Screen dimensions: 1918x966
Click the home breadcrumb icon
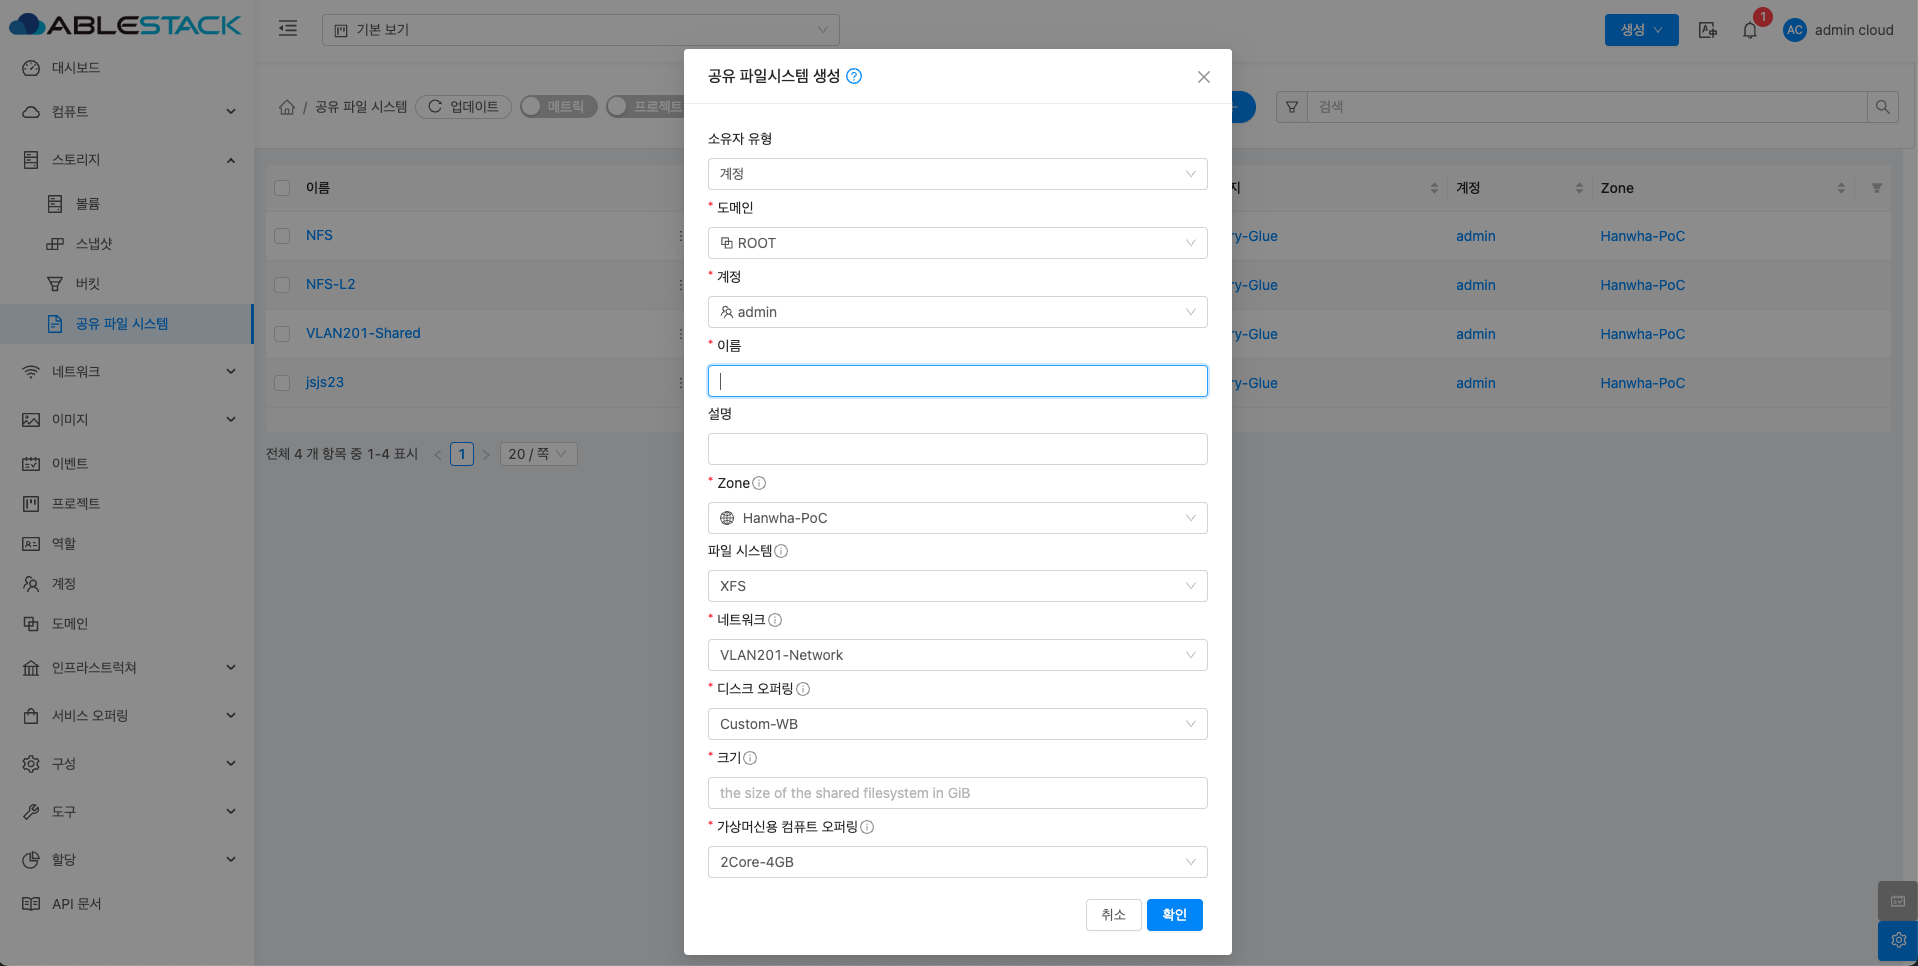click(x=287, y=107)
